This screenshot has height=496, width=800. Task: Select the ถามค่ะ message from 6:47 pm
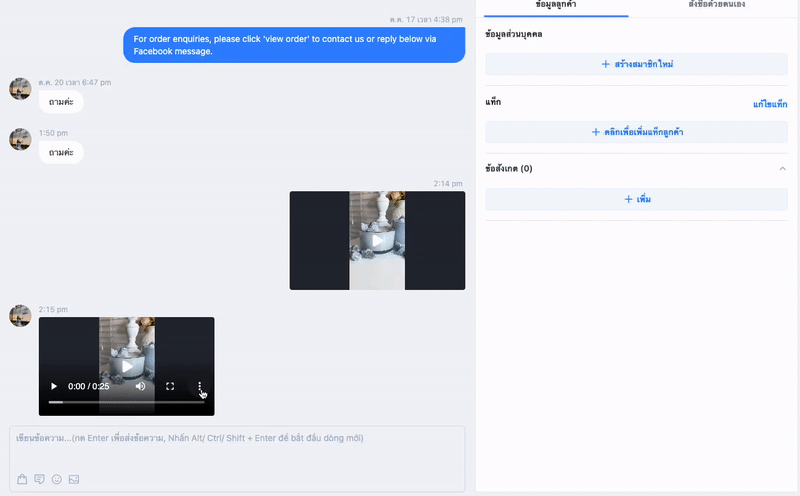click(x=61, y=102)
